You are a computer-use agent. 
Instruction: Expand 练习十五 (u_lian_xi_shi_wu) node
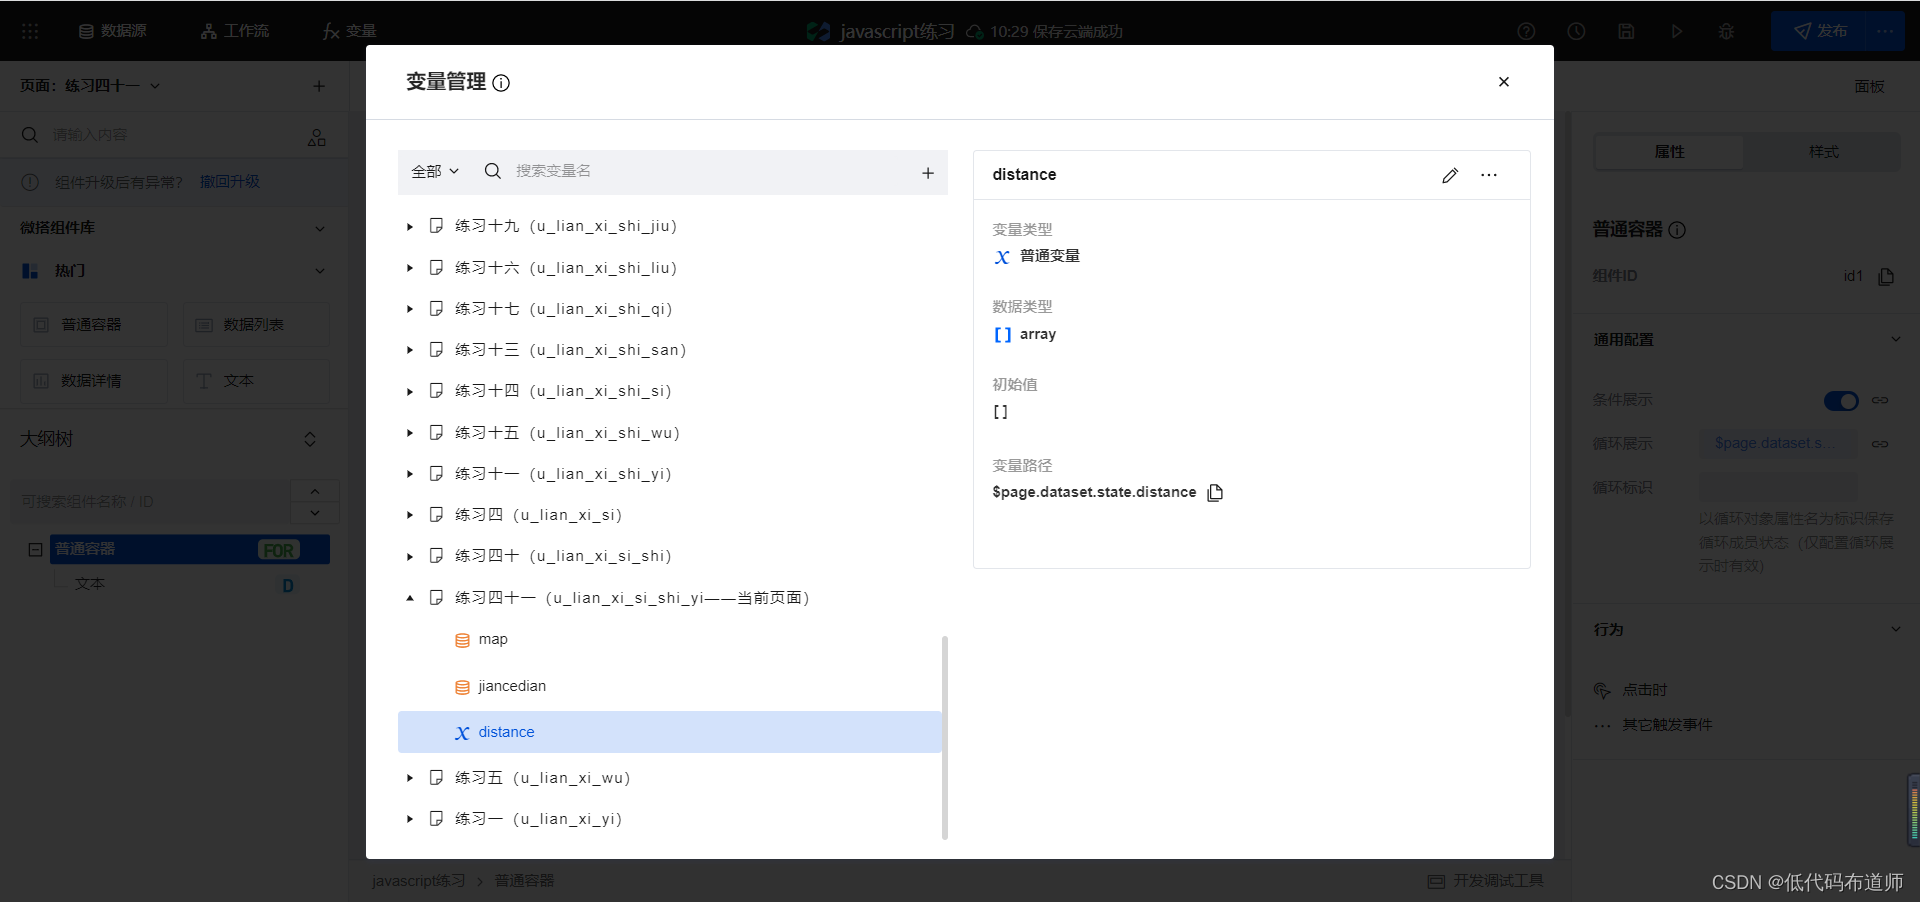click(x=410, y=433)
